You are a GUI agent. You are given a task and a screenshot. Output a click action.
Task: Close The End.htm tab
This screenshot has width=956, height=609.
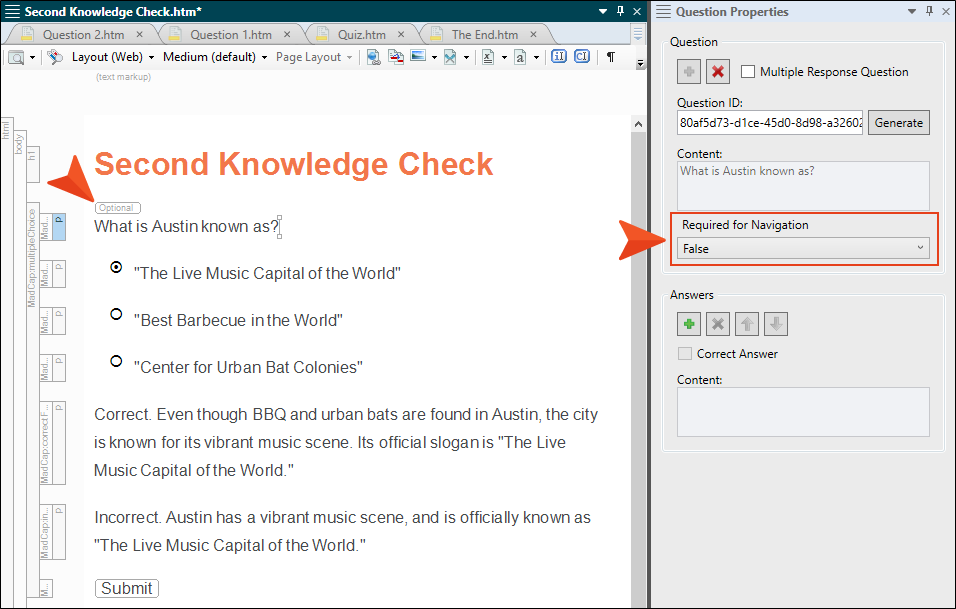click(533, 35)
